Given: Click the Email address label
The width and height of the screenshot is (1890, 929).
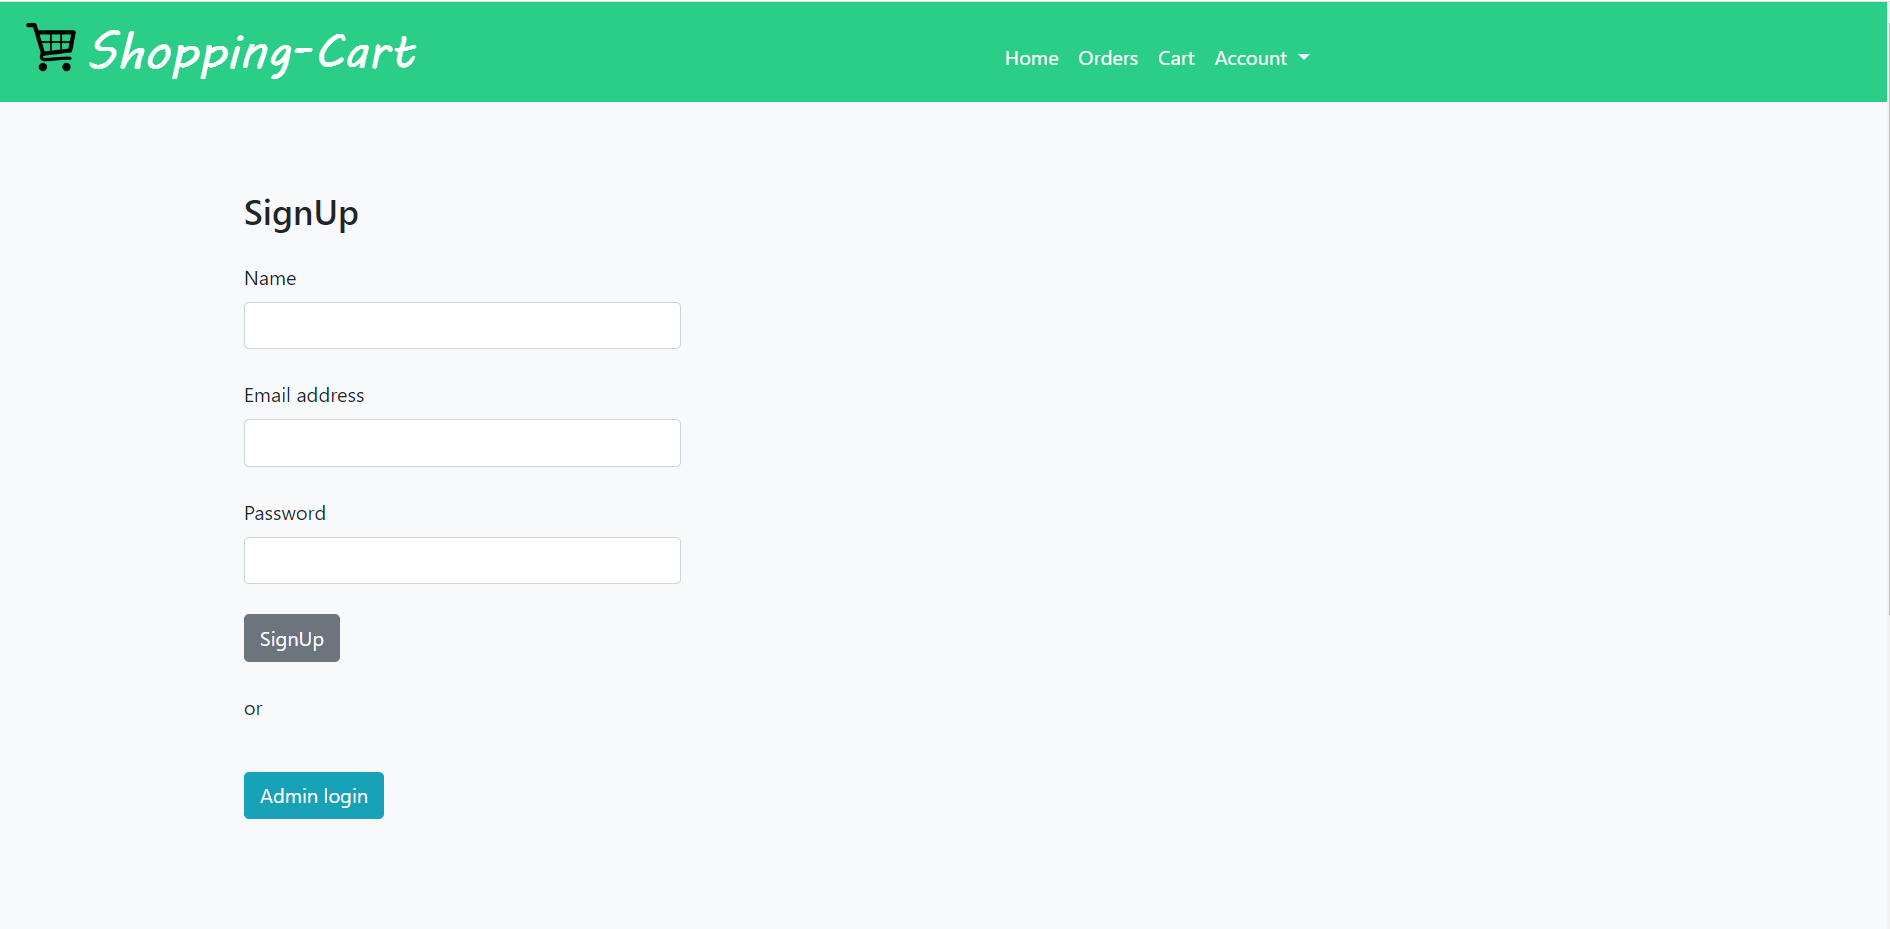Looking at the screenshot, I should (x=304, y=395).
